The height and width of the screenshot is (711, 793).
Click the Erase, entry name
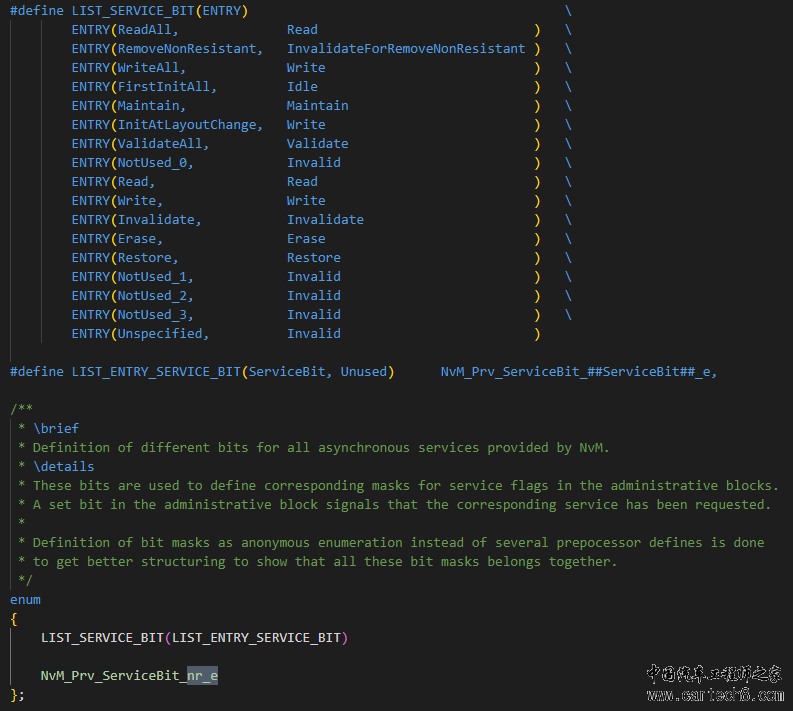[140, 239]
